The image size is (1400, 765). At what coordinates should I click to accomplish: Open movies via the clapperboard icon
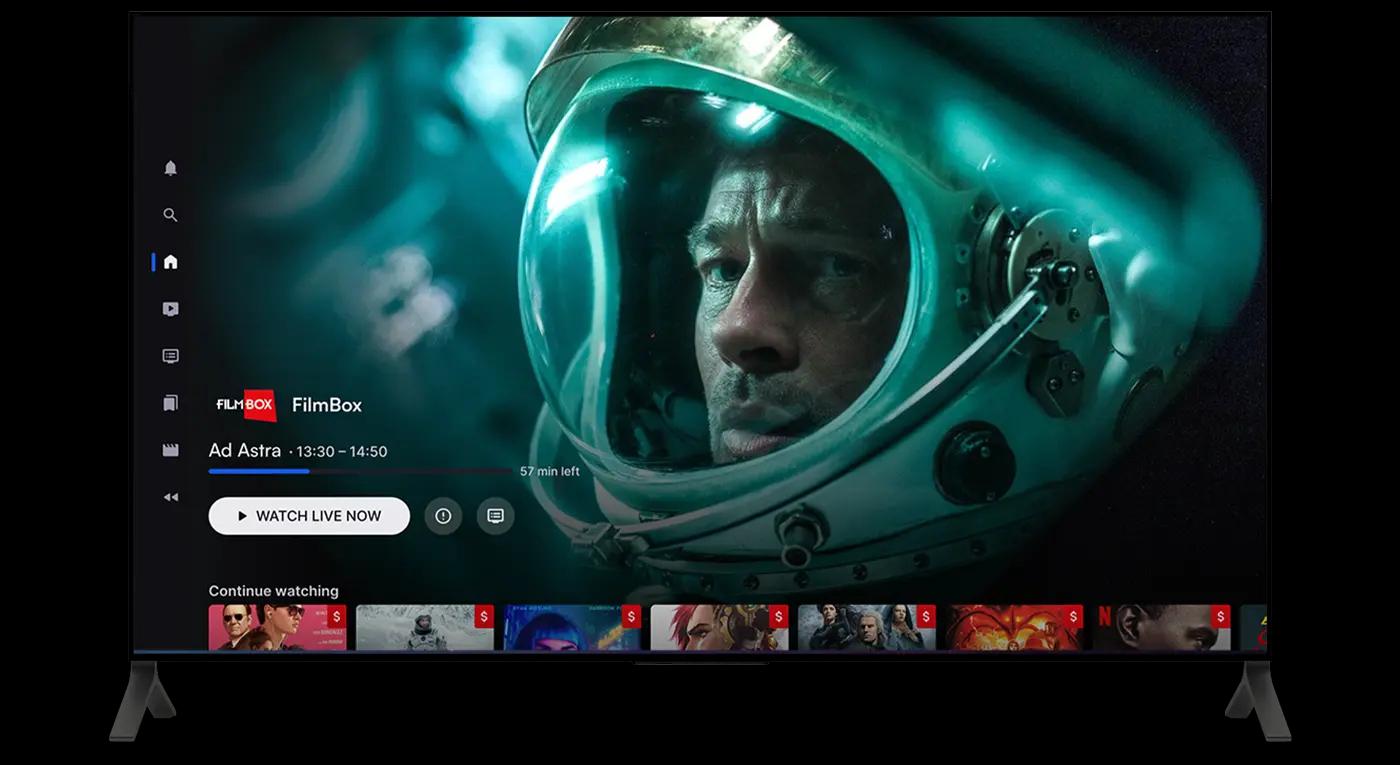click(x=170, y=450)
